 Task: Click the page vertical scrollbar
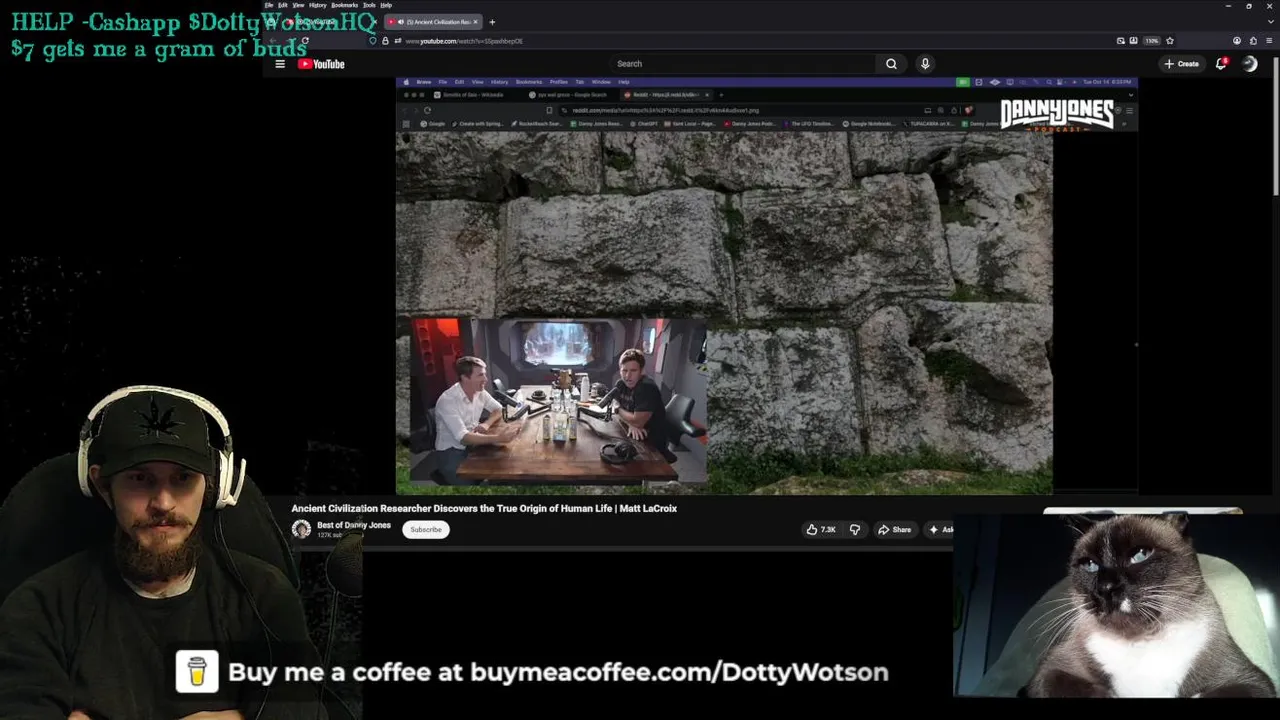1276,125
